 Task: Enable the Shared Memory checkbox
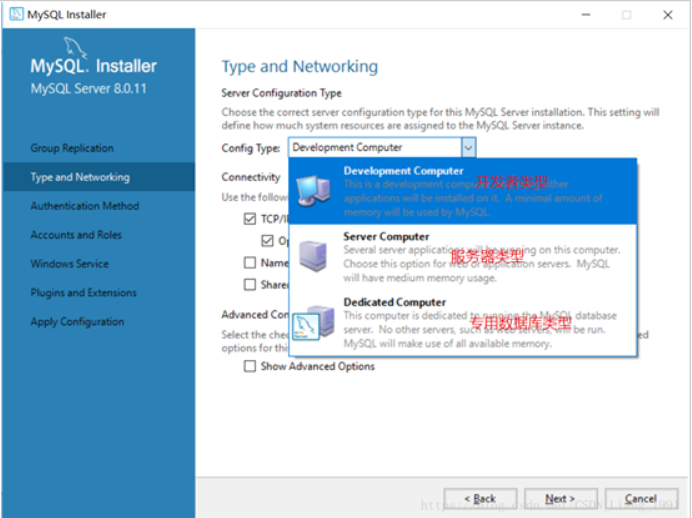[250, 285]
